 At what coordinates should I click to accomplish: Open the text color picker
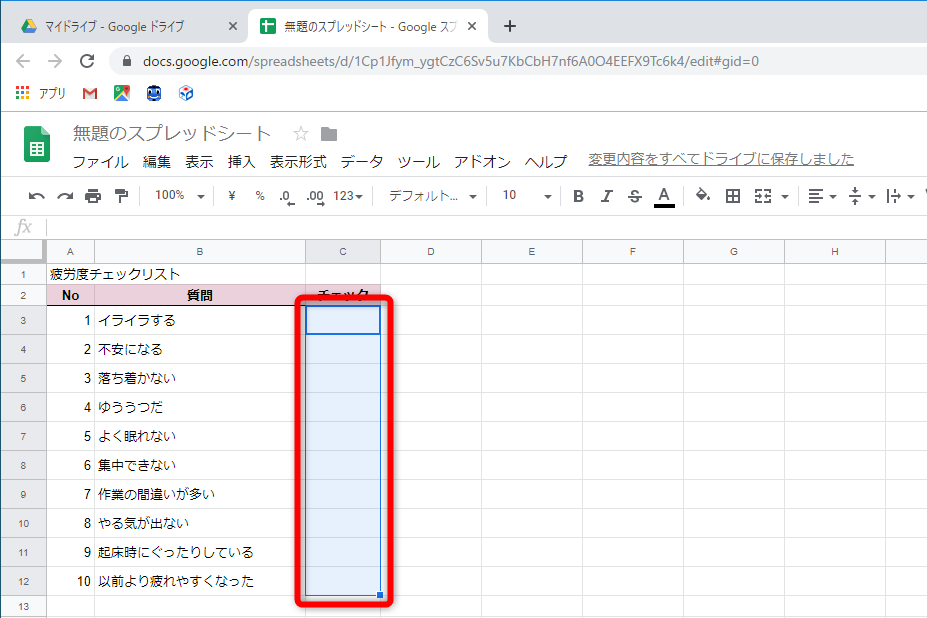[x=662, y=196]
